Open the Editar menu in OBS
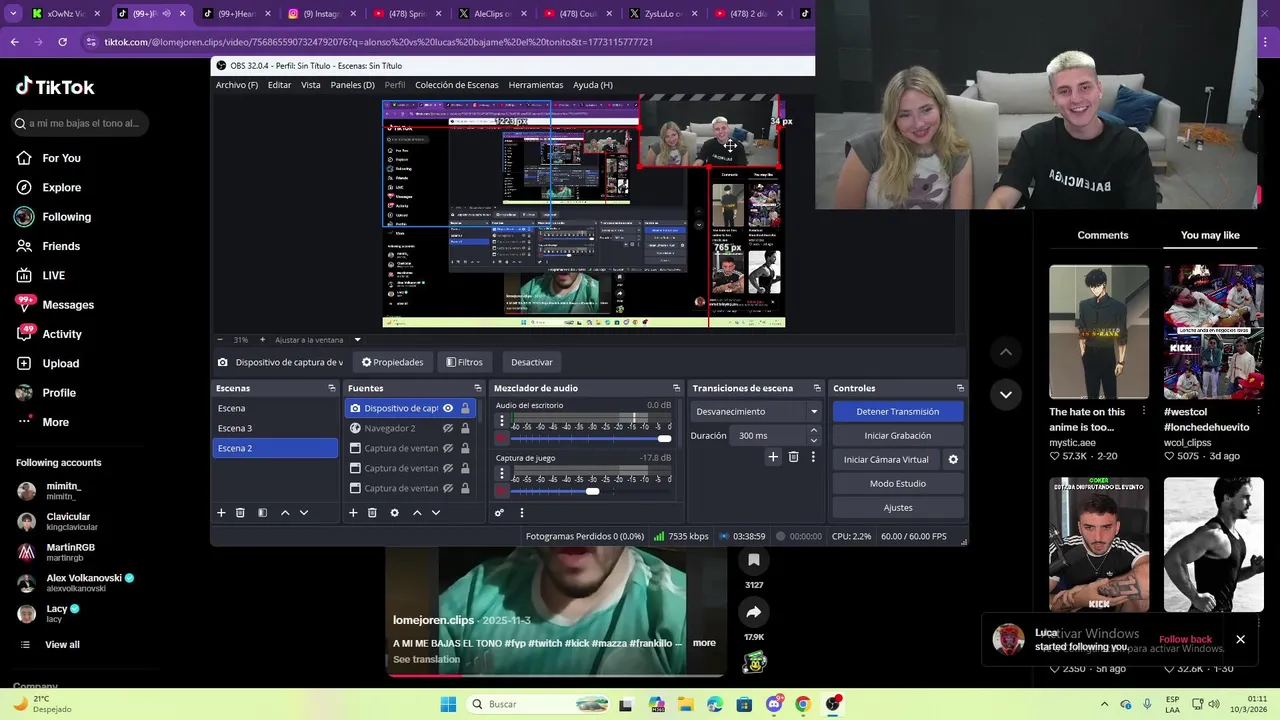The height and width of the screenshot is (720, 1280). (x=279, y=85)
